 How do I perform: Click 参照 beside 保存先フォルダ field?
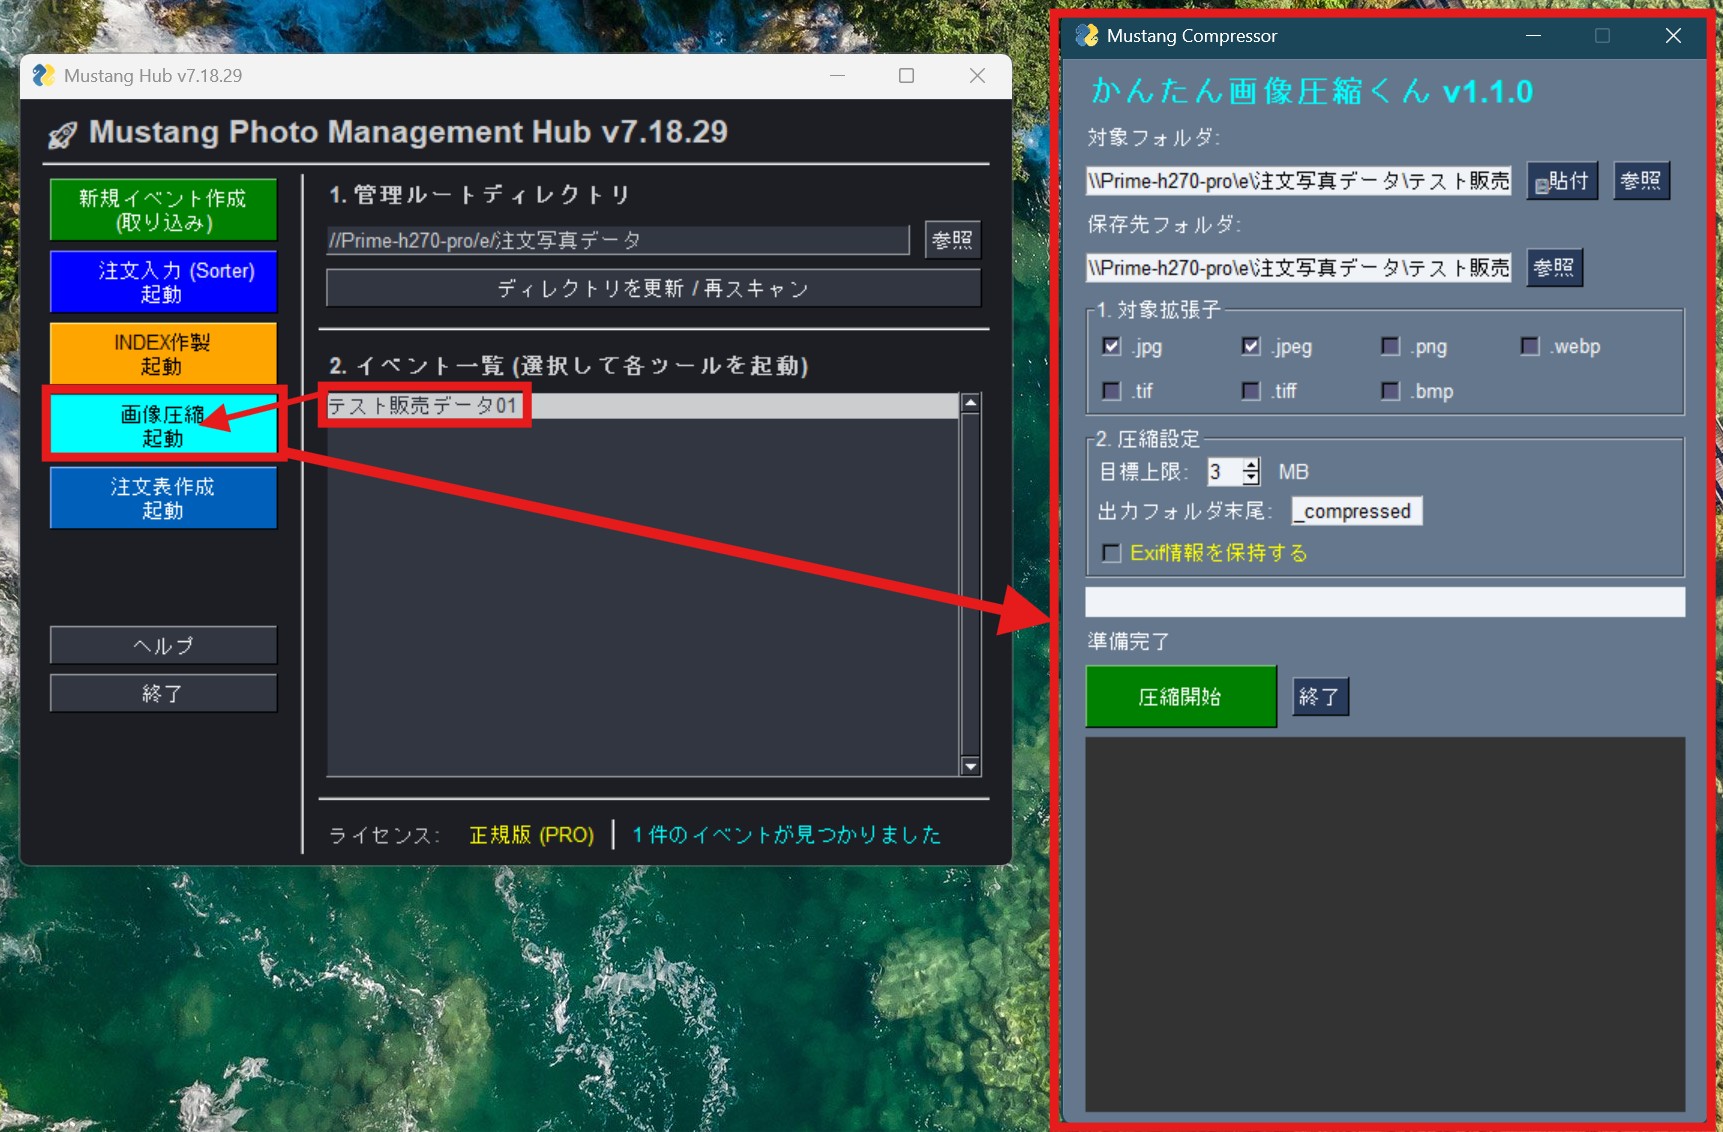pos(1554,268)
